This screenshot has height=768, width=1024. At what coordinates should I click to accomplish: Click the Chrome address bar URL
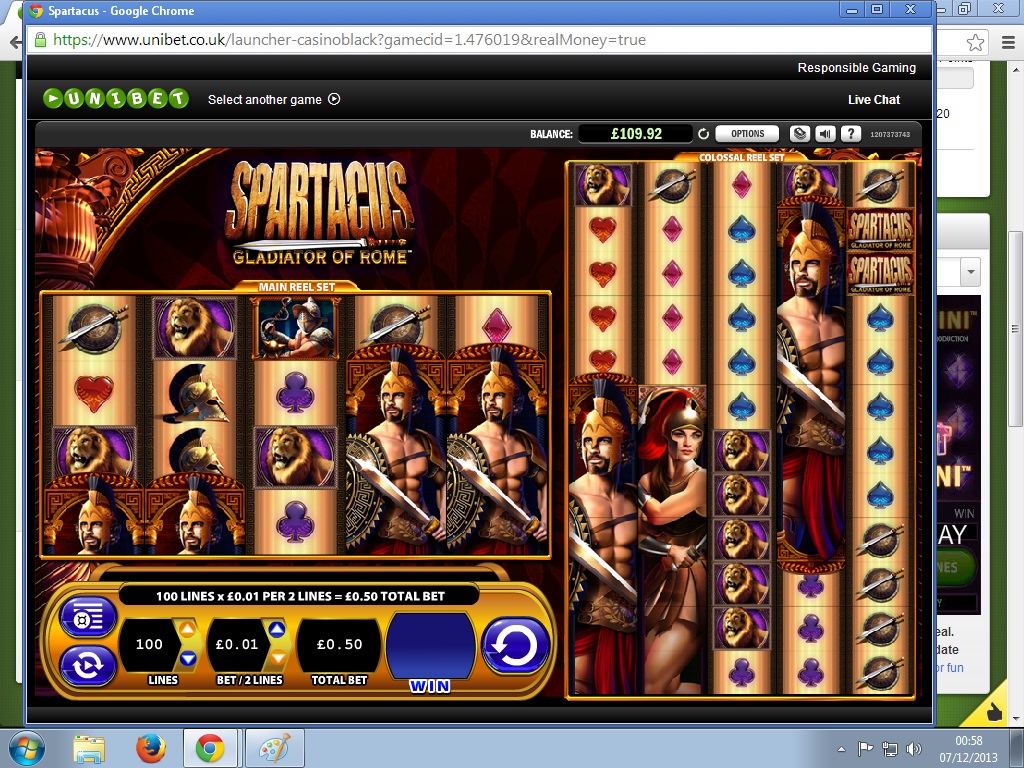point(350,41)
